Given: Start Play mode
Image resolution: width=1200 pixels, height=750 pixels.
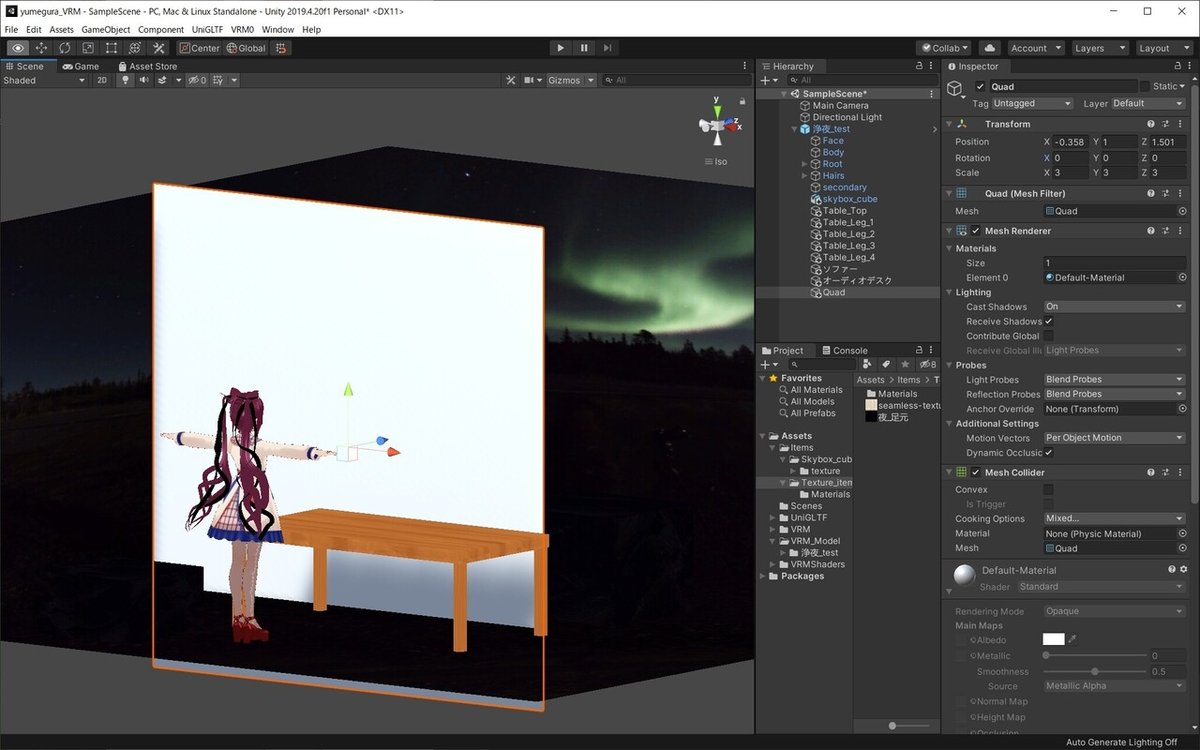Looking at the screenshot, I should 560,48.
